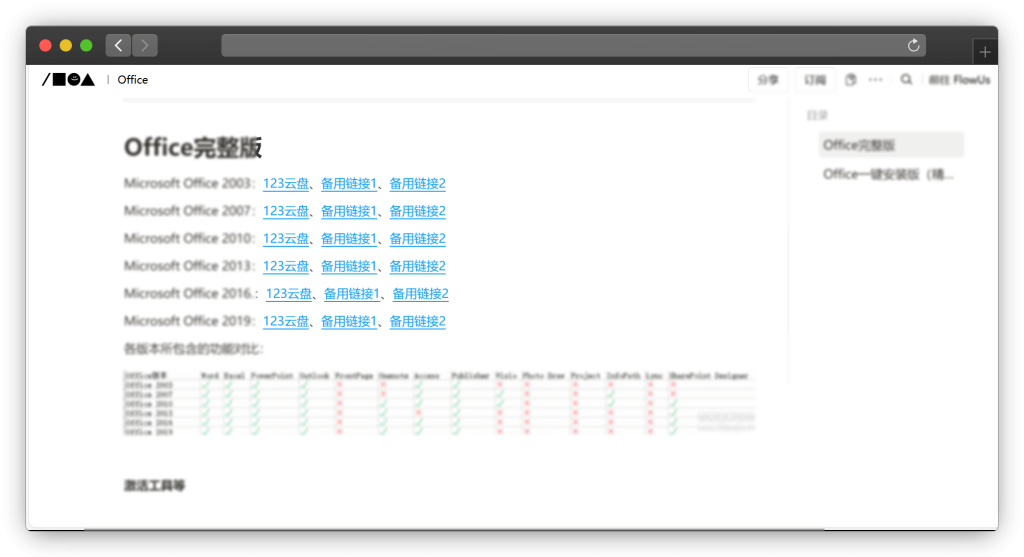Viewport: 1024px width, 557px height.
Task: Open 备用链接2 for Office 2019
Action: coord(417,321)
